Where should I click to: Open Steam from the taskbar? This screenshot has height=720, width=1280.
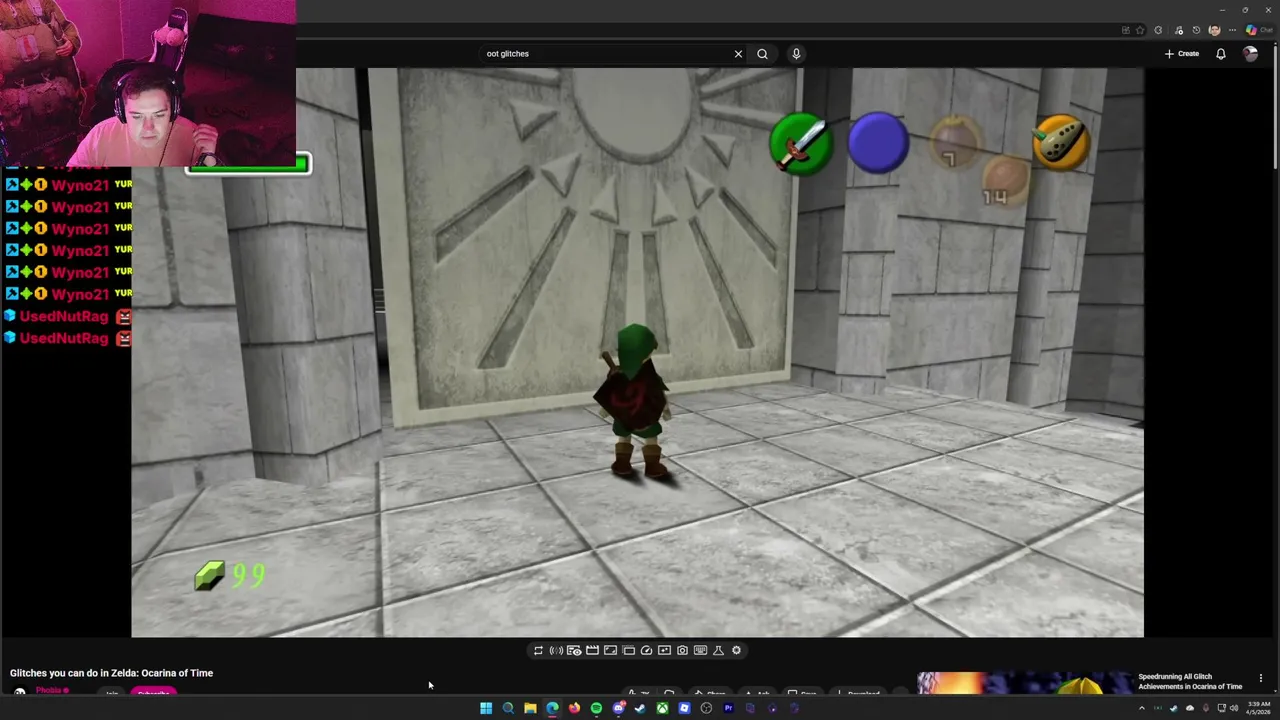[640, 708]
